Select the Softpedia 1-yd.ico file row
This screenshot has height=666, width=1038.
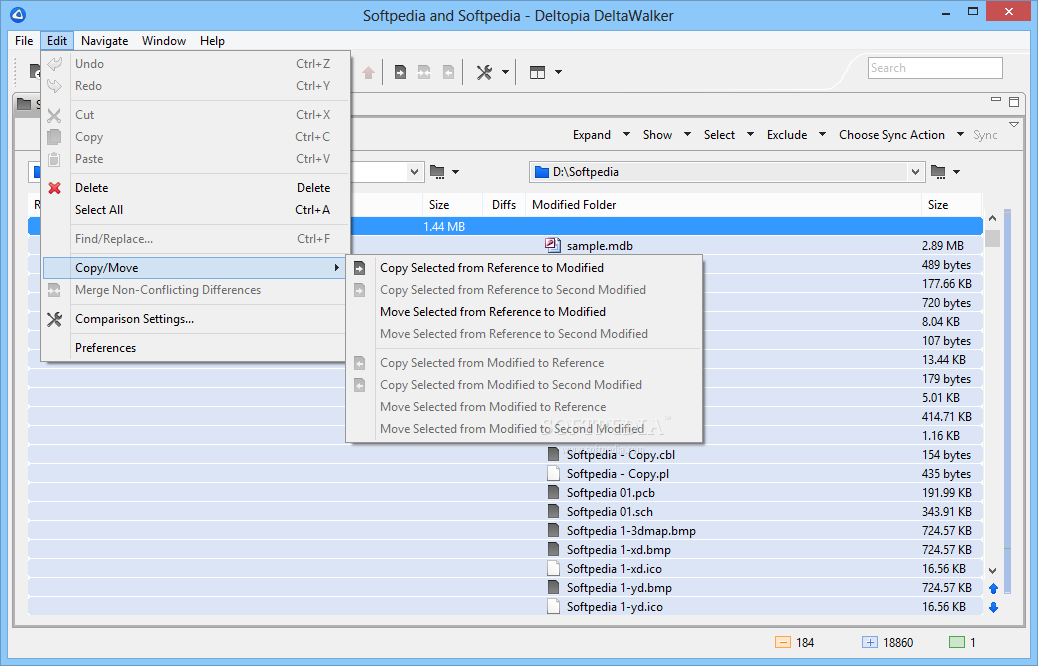(505, 606)
